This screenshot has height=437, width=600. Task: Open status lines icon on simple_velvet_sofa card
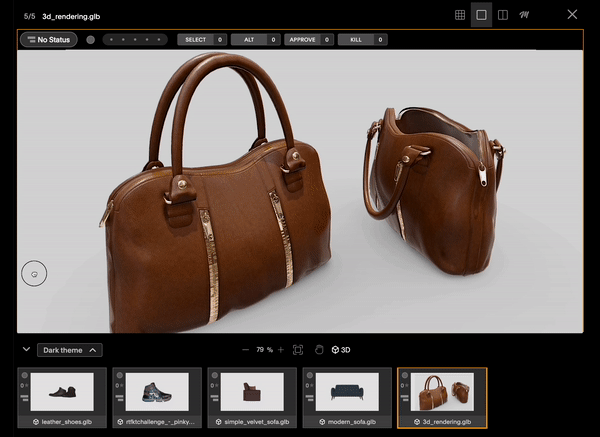point(215,398)
